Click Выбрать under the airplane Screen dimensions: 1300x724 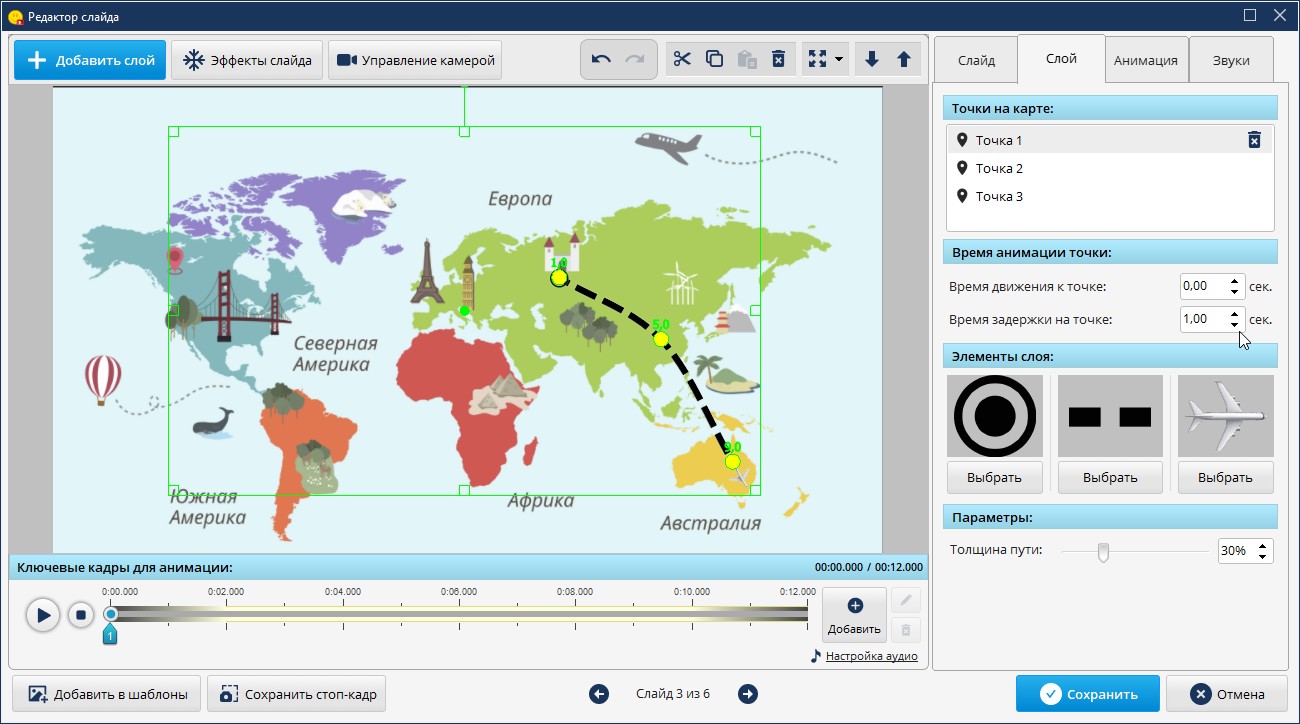point(1226,477)
